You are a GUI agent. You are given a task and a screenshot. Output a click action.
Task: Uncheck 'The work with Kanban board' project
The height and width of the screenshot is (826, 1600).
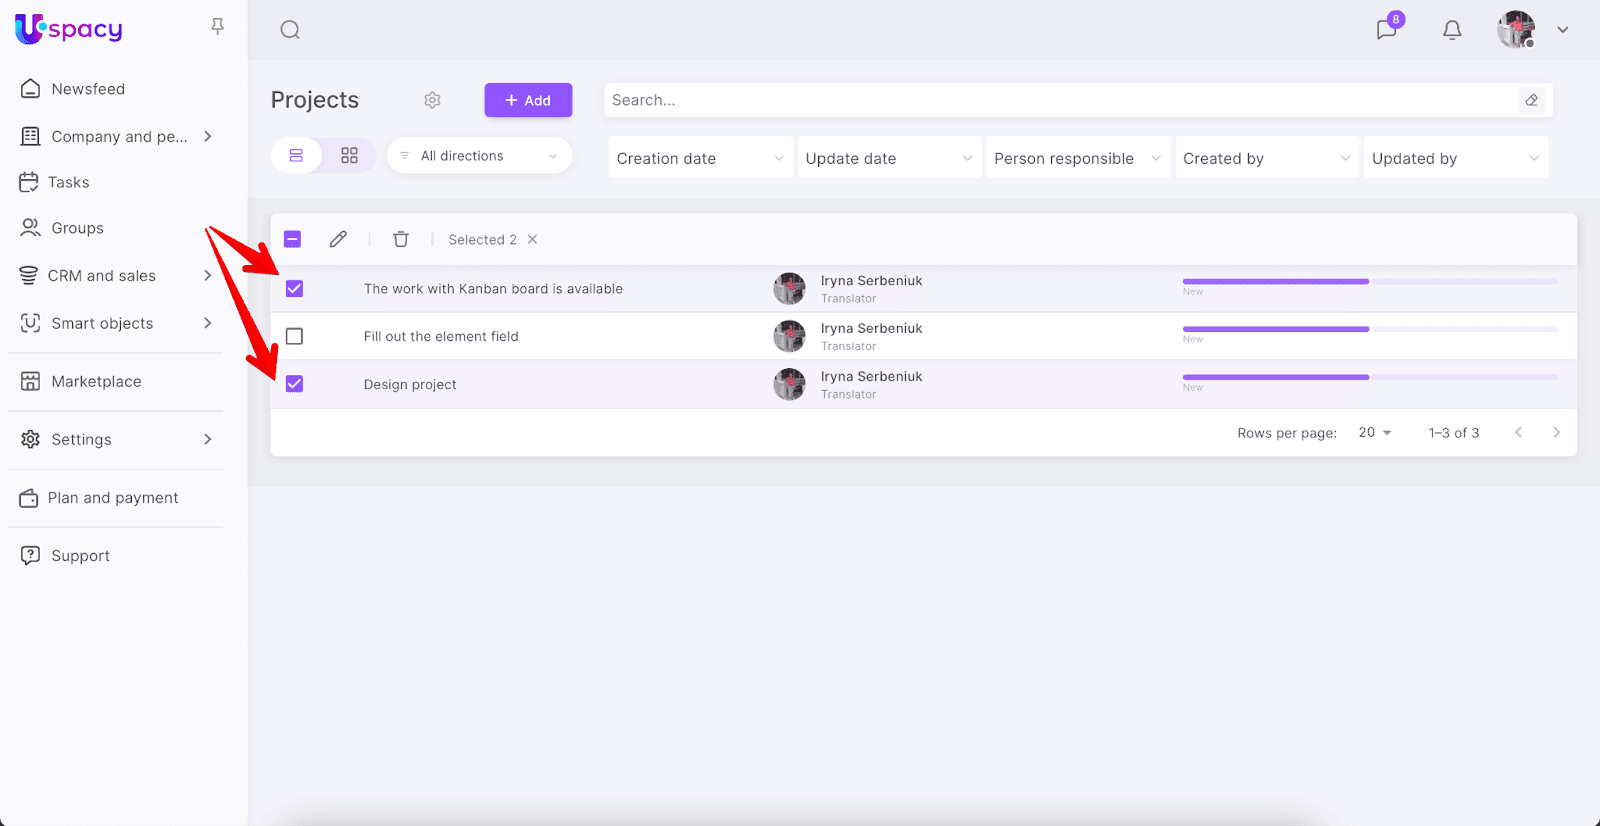coord(294,289)
